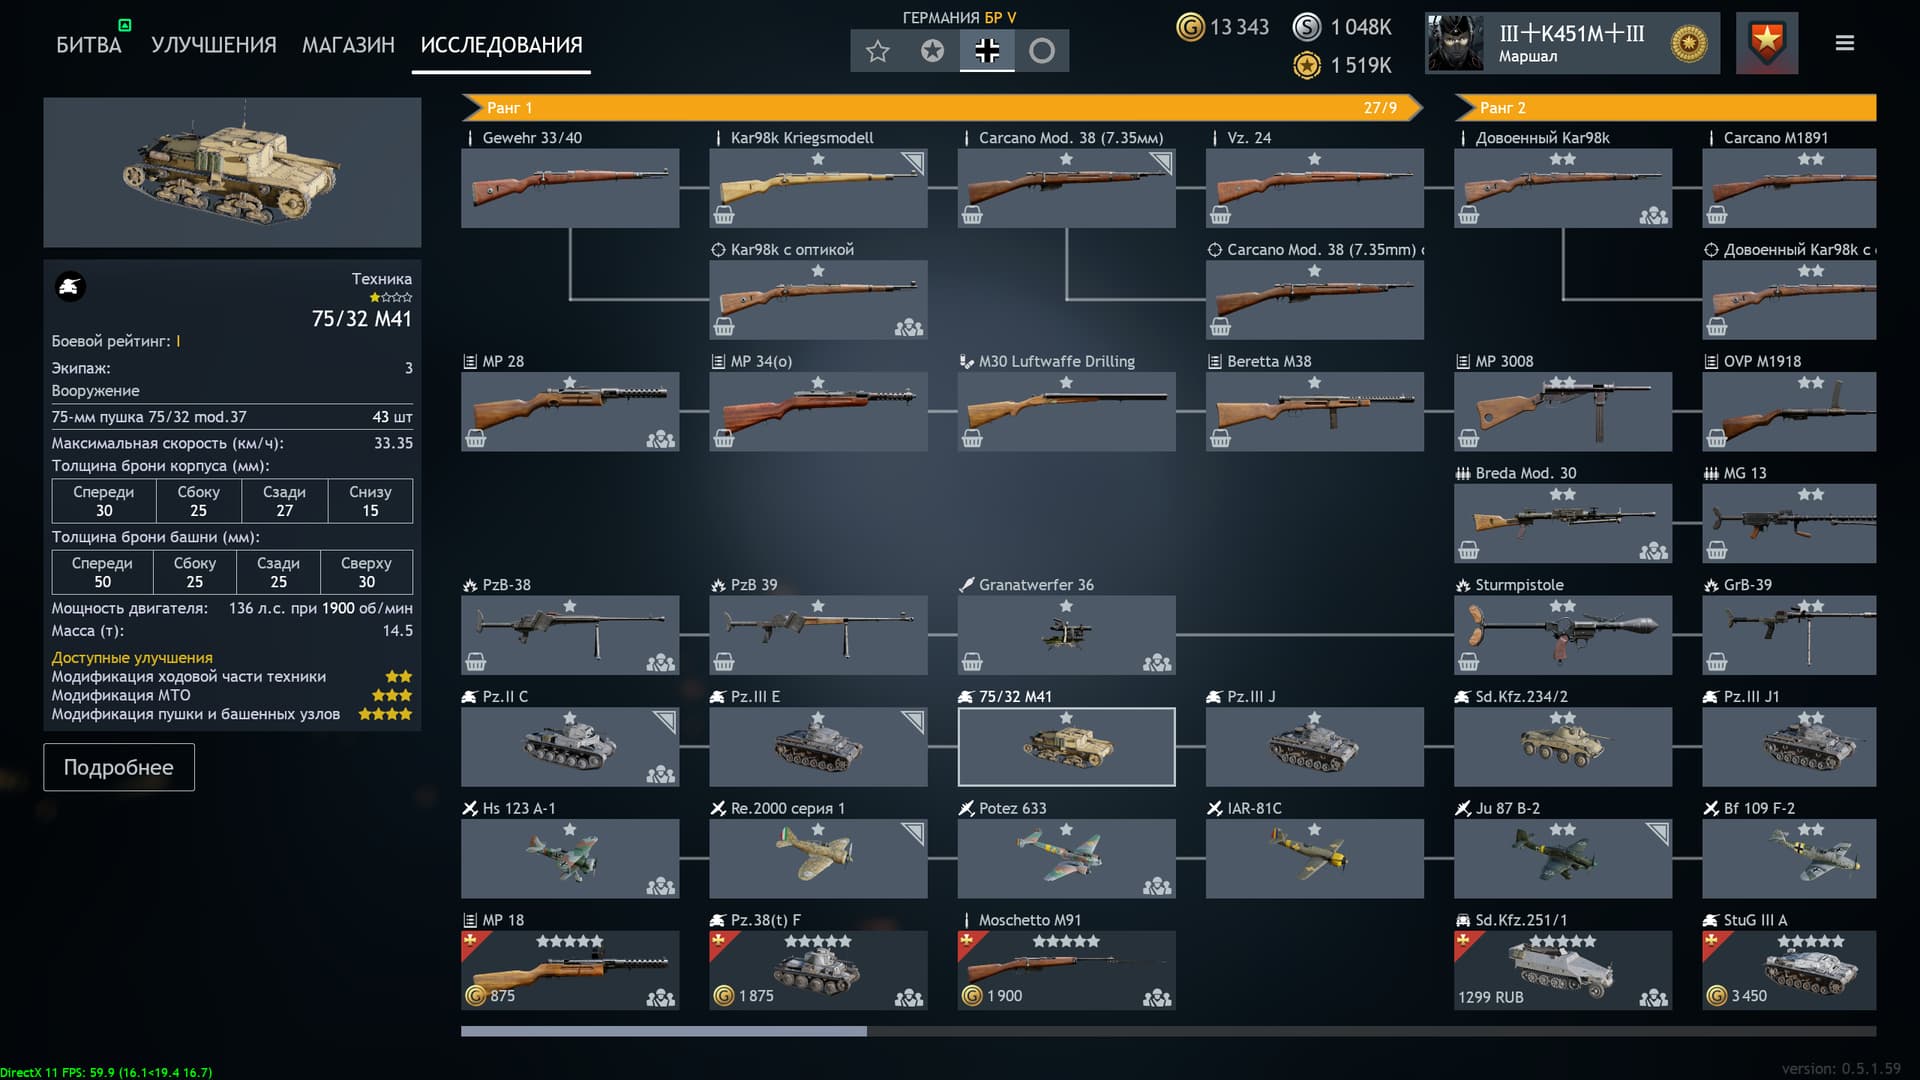Select the circle faction icon
The width and height of the screenshot is (1920, 1080).
pos(1042,51)
